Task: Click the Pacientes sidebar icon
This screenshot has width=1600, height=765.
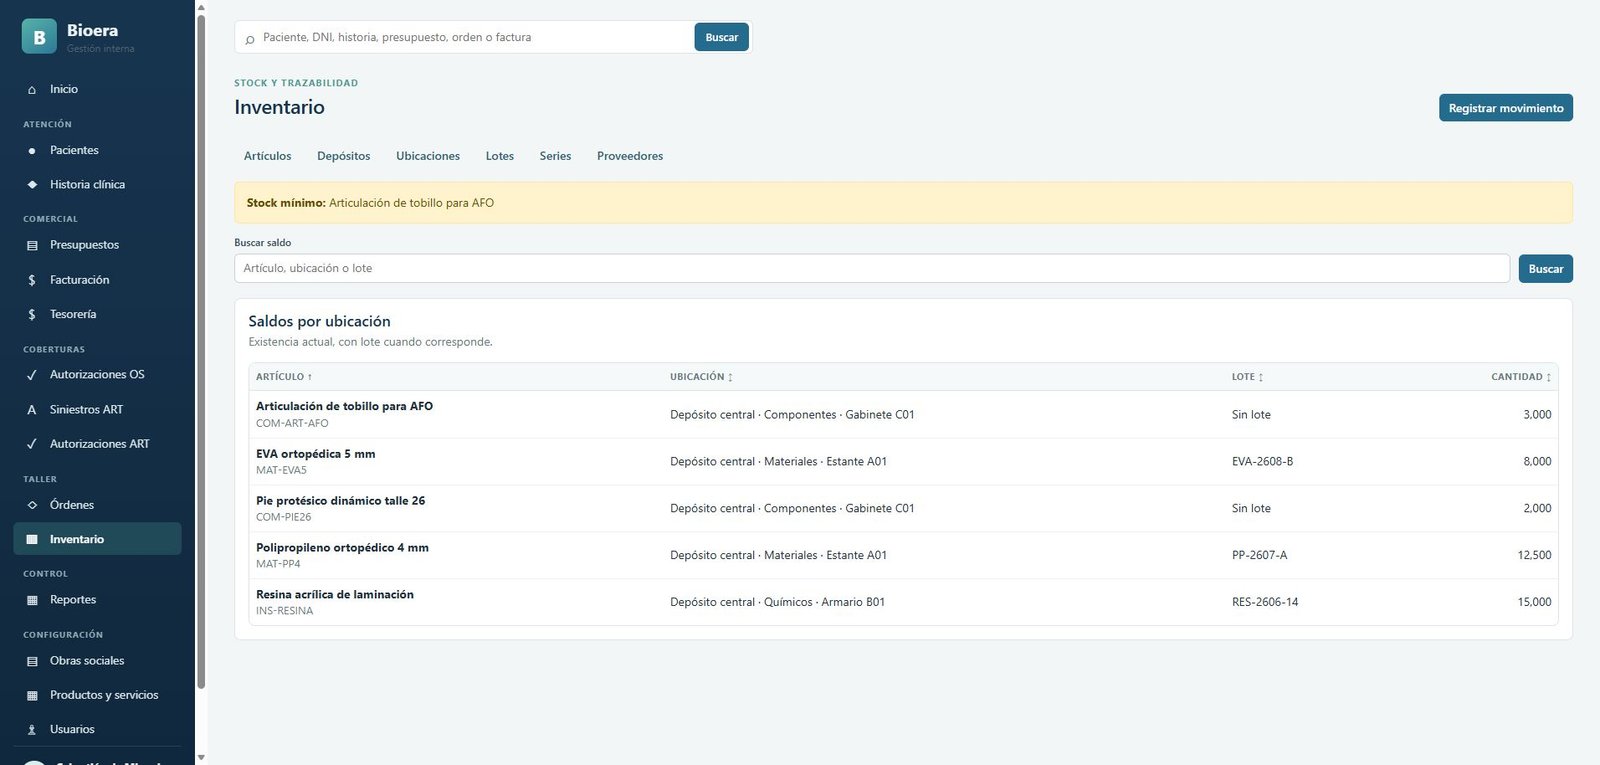Action: (x=32, y=151)
